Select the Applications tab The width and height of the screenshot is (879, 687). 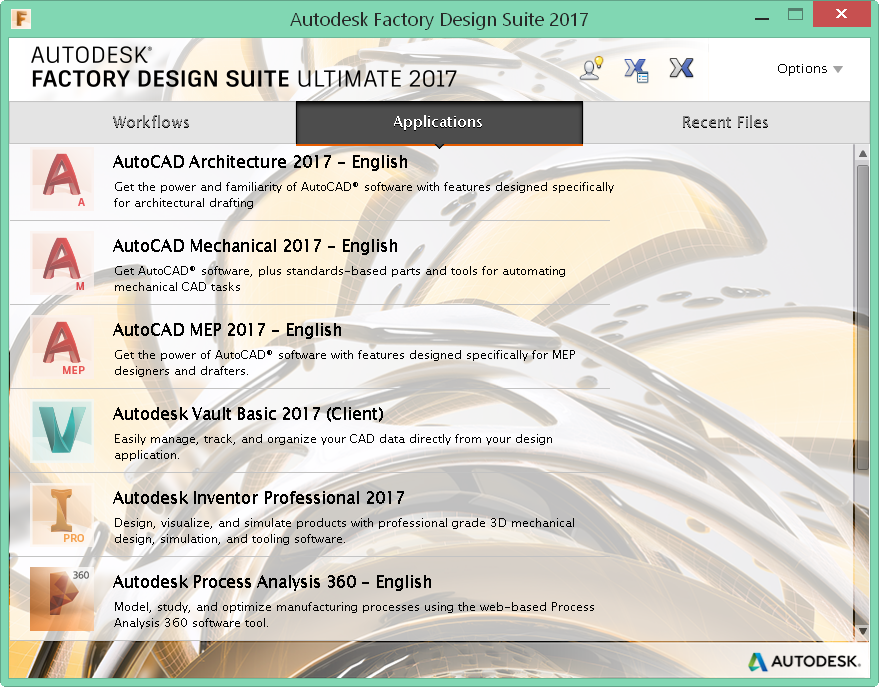pos(439,122)
